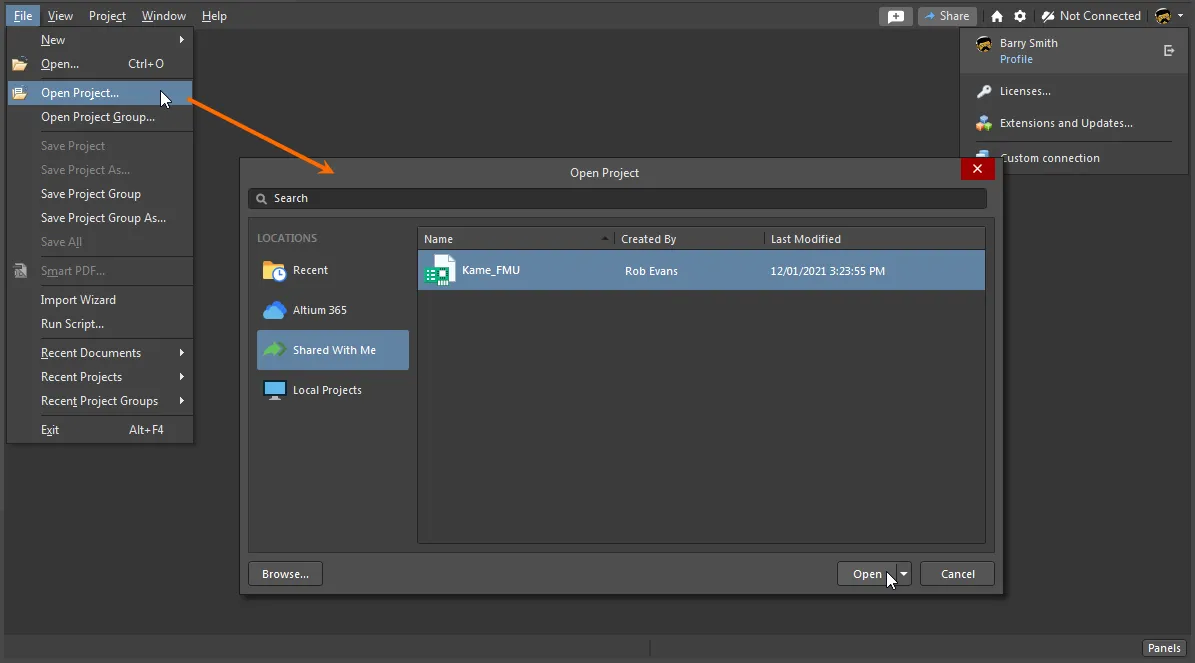Open the Help menu
1195x663 pixels.
[214, 16]
